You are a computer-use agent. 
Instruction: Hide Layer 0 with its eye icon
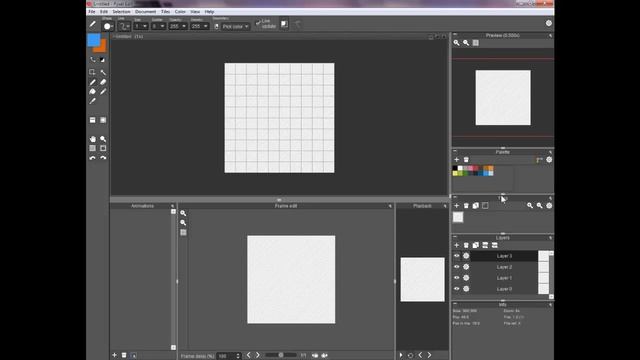457,289
